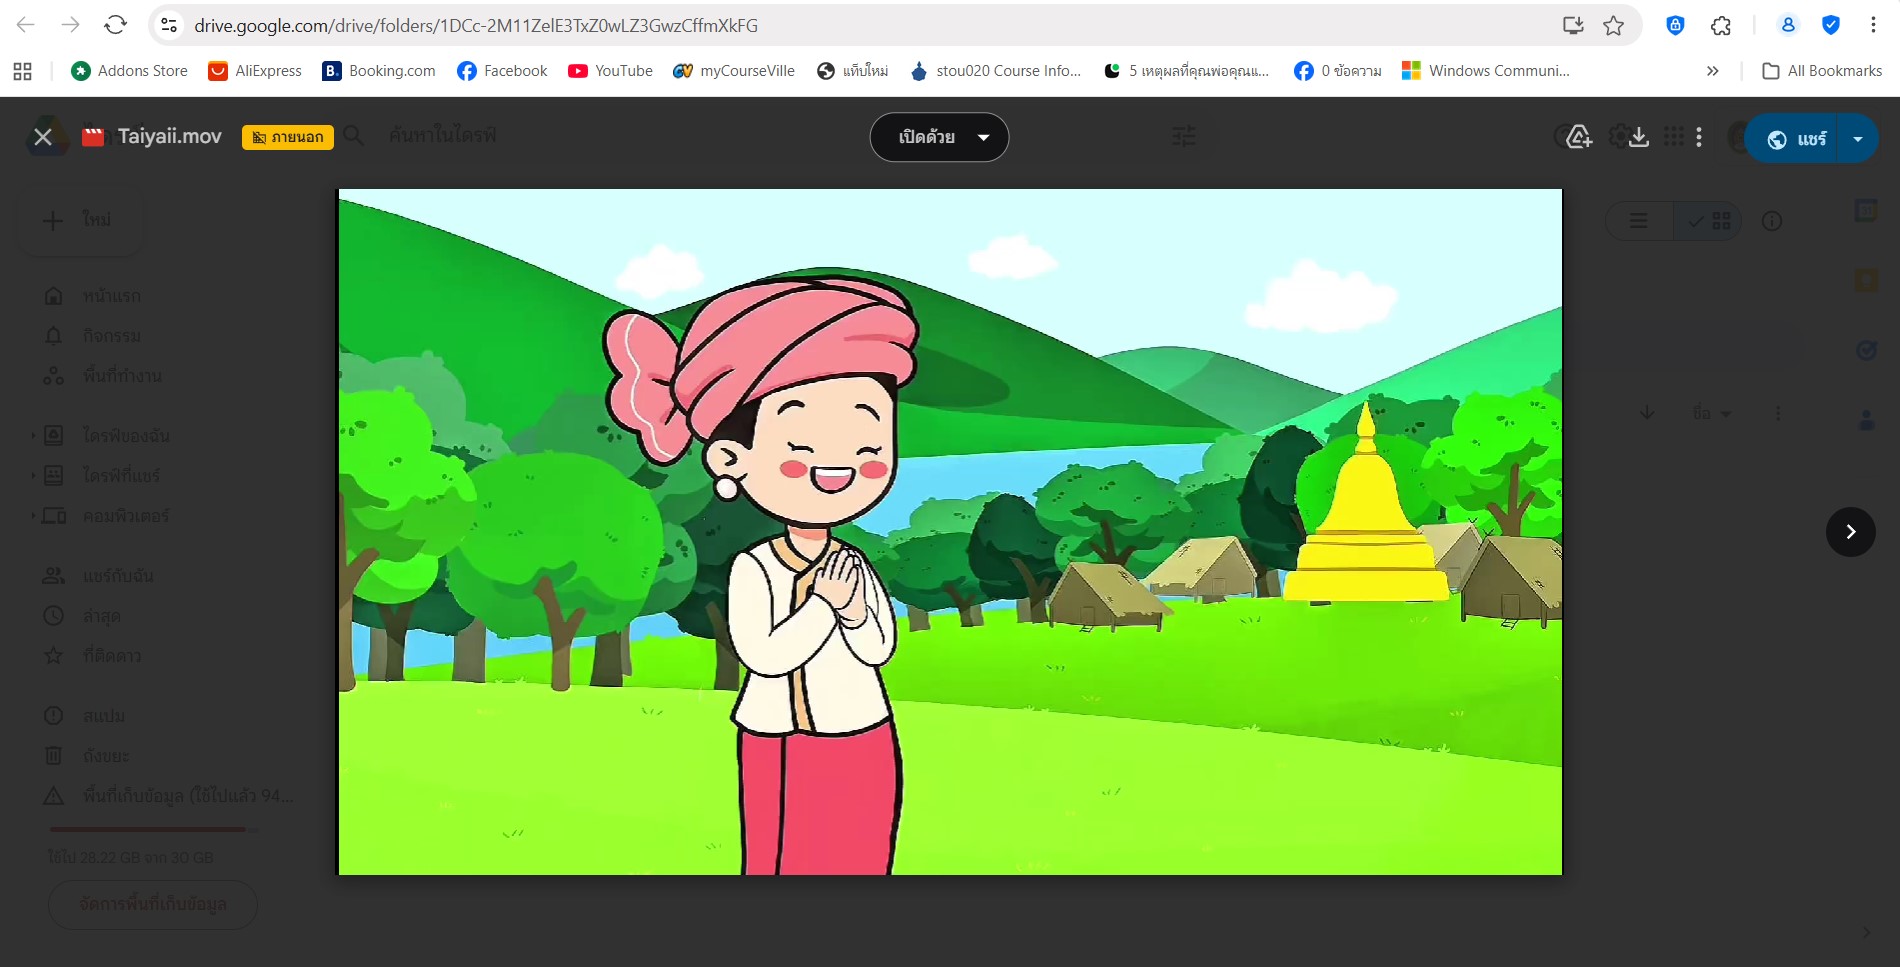The image size is (1900, 967).
Task: Open more actions three-dot menu in preview
Action: pyautogui.click(x=1699, y=137)
